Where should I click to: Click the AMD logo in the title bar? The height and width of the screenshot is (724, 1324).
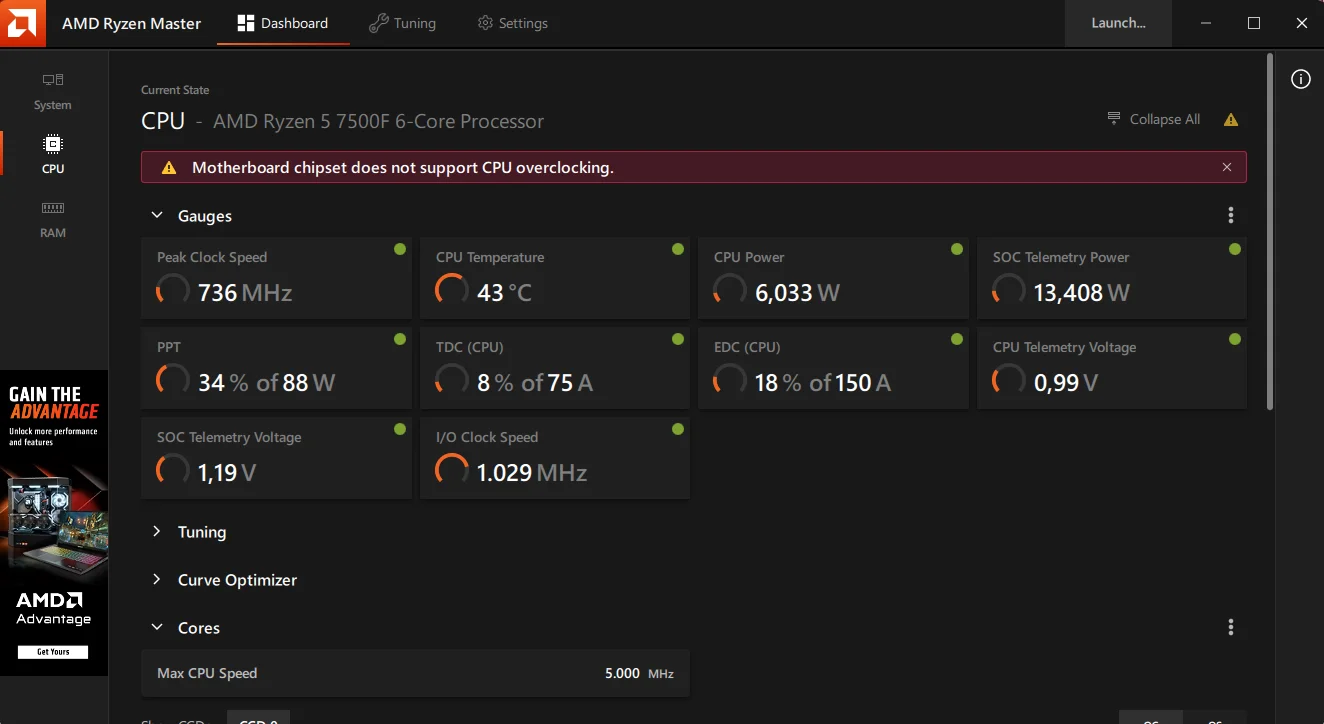coord(23,23)
